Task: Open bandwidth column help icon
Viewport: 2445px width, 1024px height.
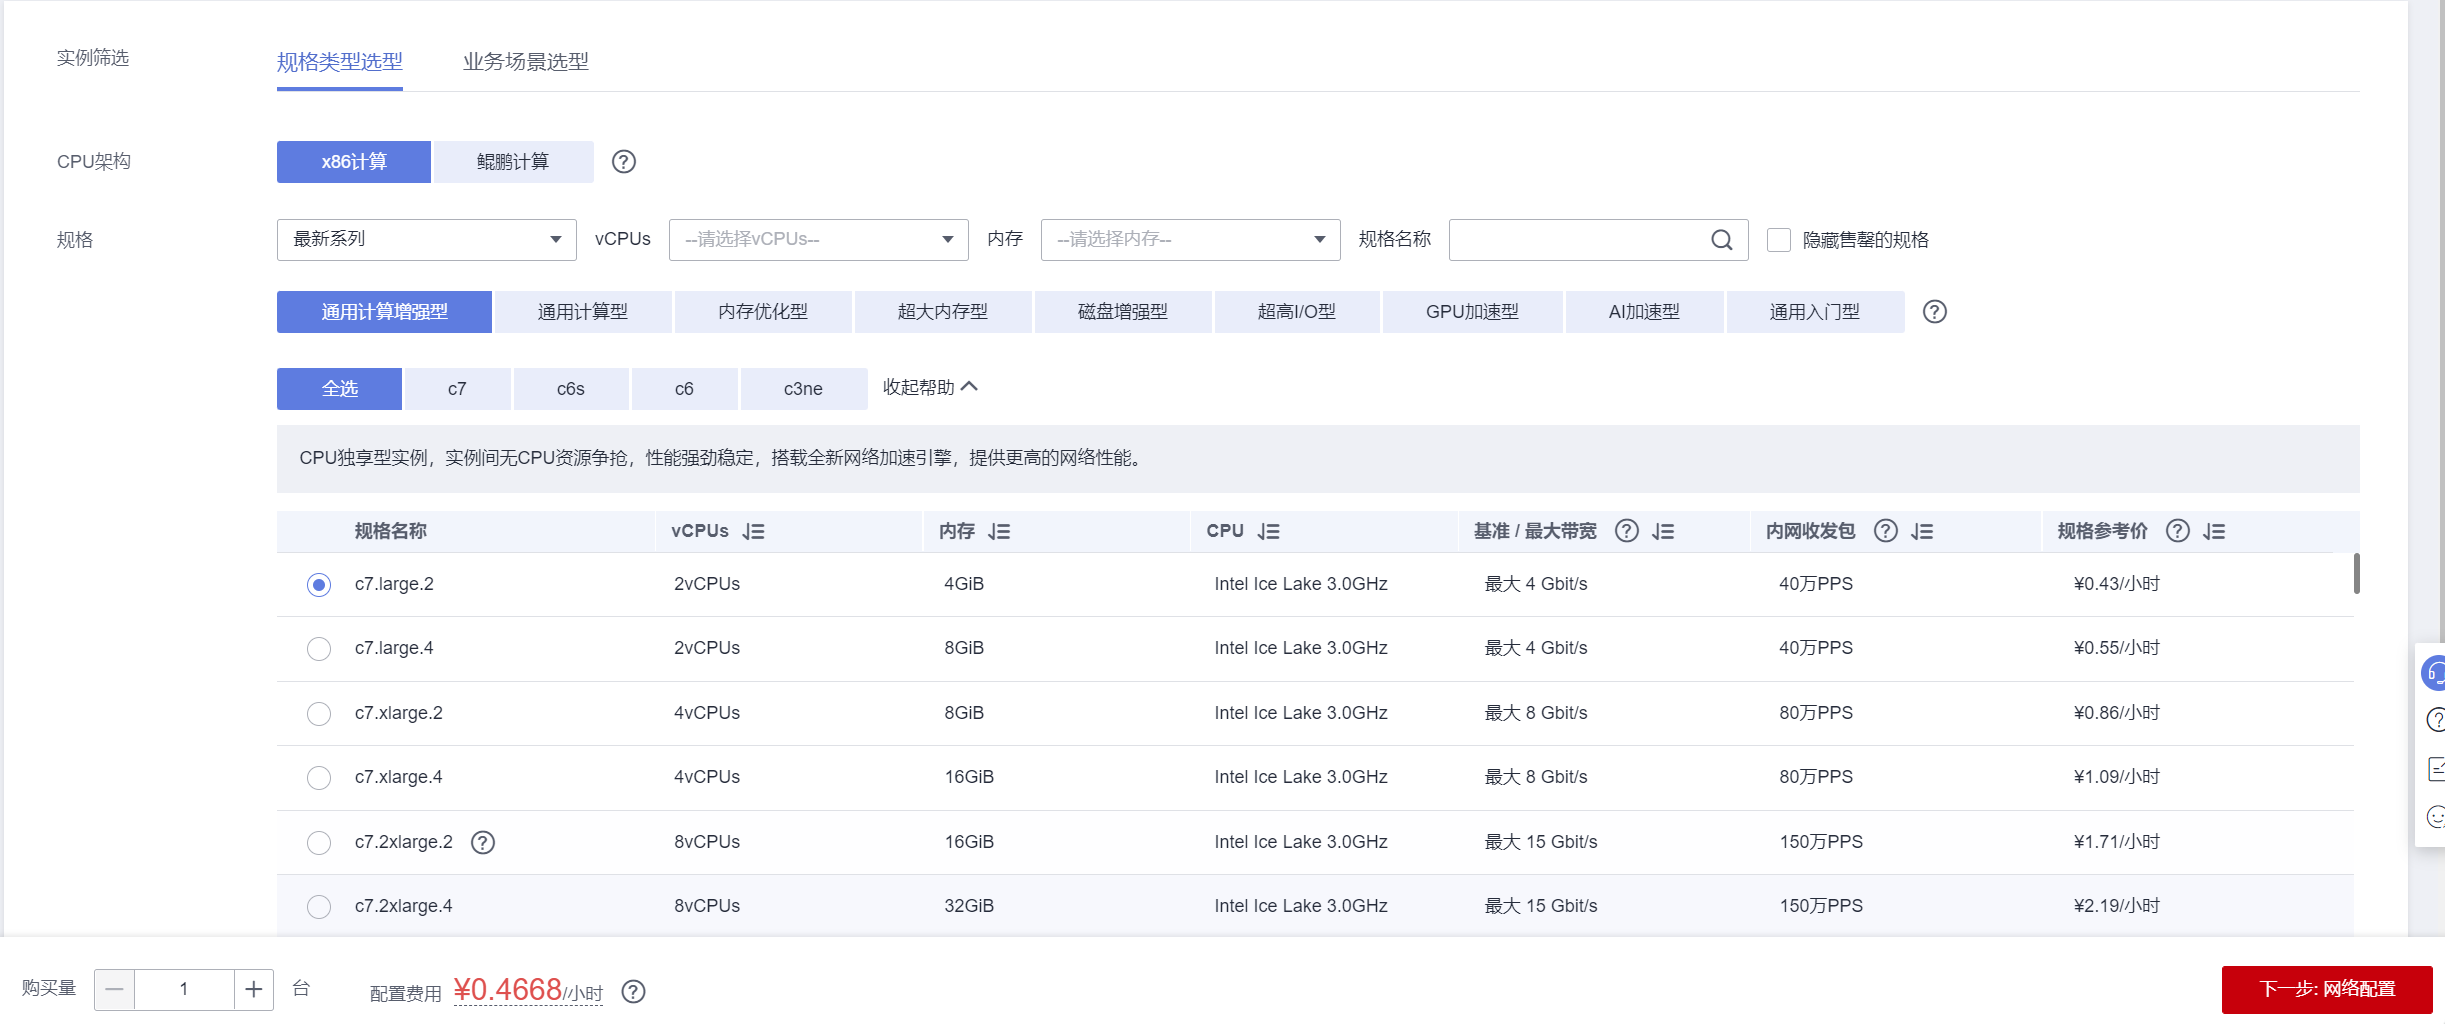Action: (x=1627, y=531)
